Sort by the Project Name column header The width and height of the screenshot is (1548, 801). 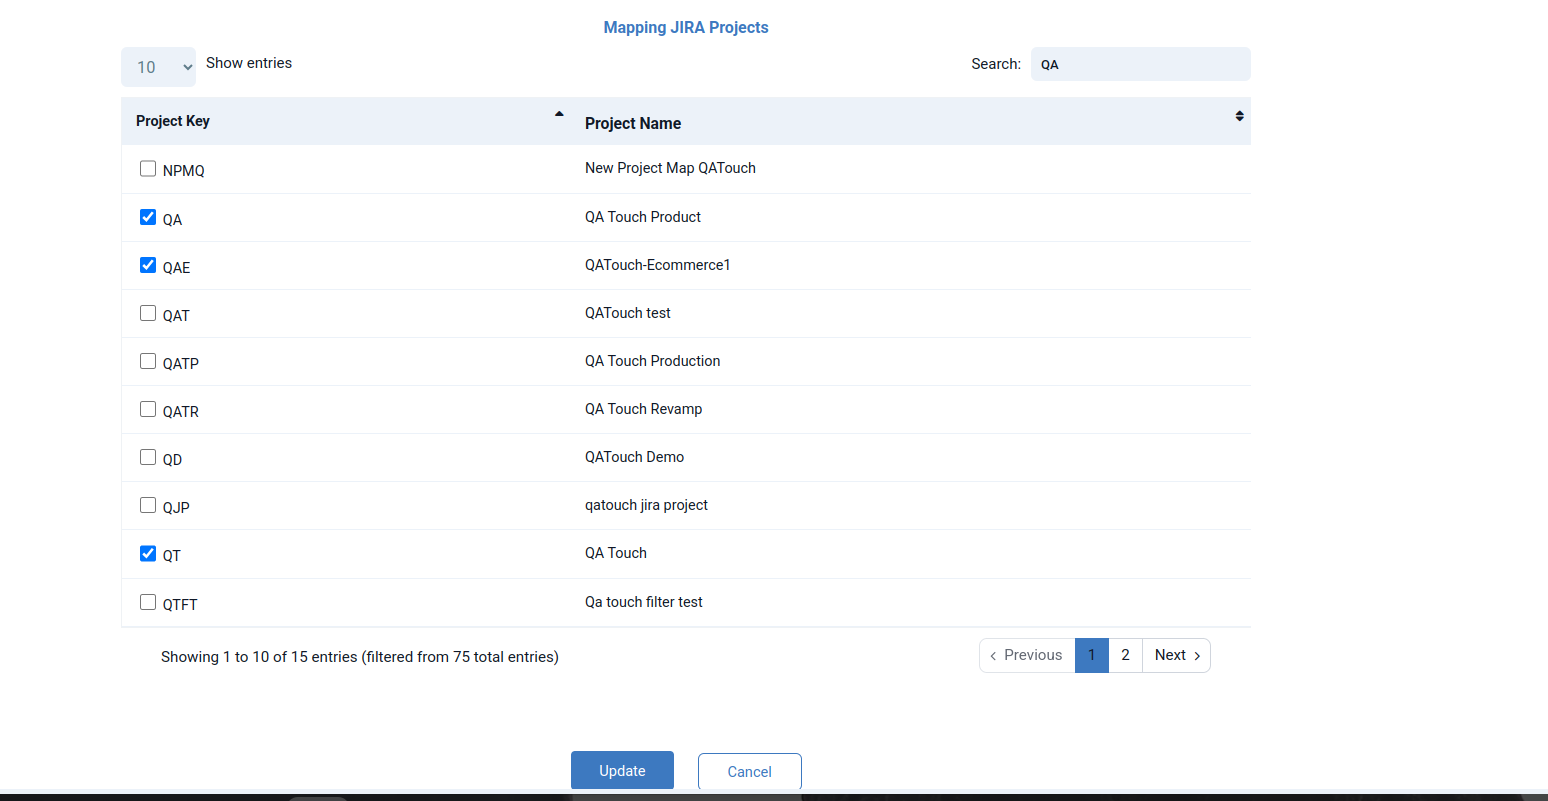coord(633,123)
